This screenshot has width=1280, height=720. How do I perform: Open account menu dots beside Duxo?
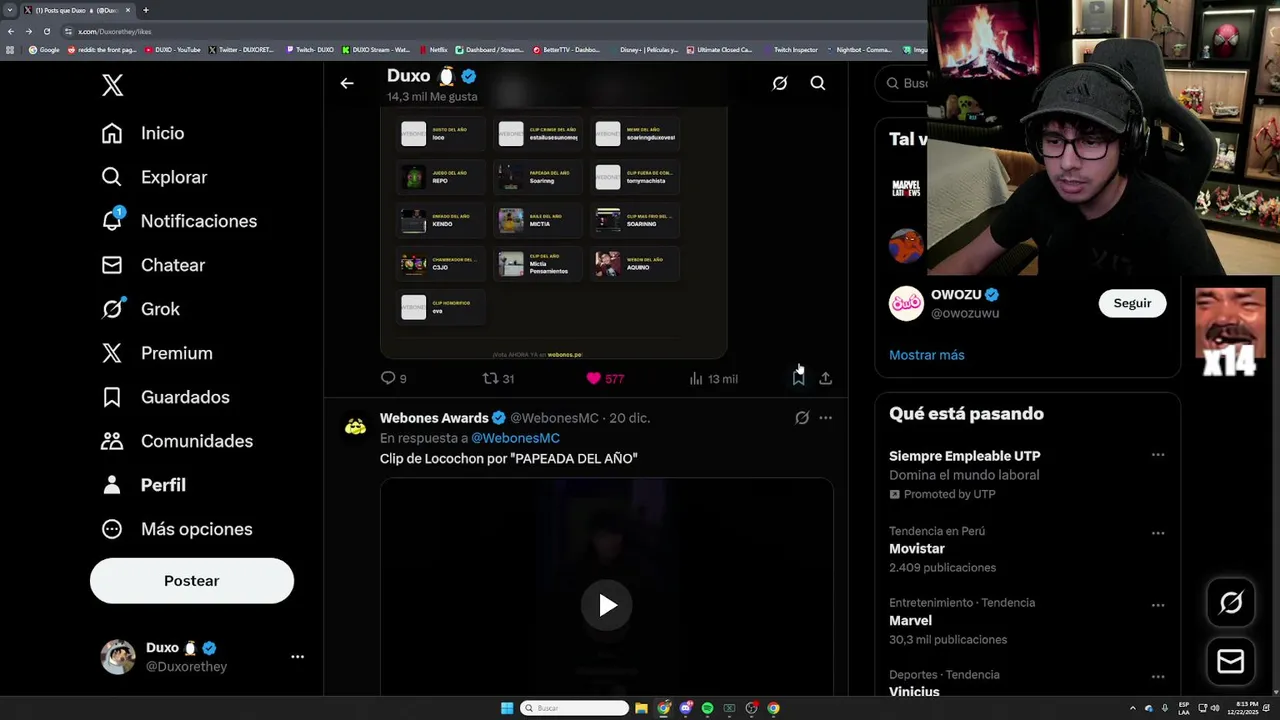[297, 657]
